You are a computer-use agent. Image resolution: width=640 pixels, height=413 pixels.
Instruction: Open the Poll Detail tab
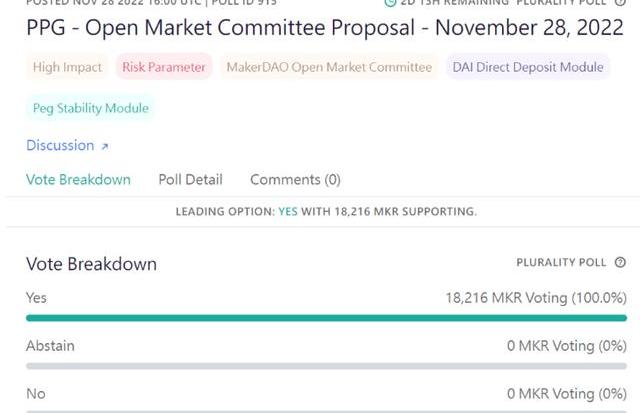(x=190, y=180)
